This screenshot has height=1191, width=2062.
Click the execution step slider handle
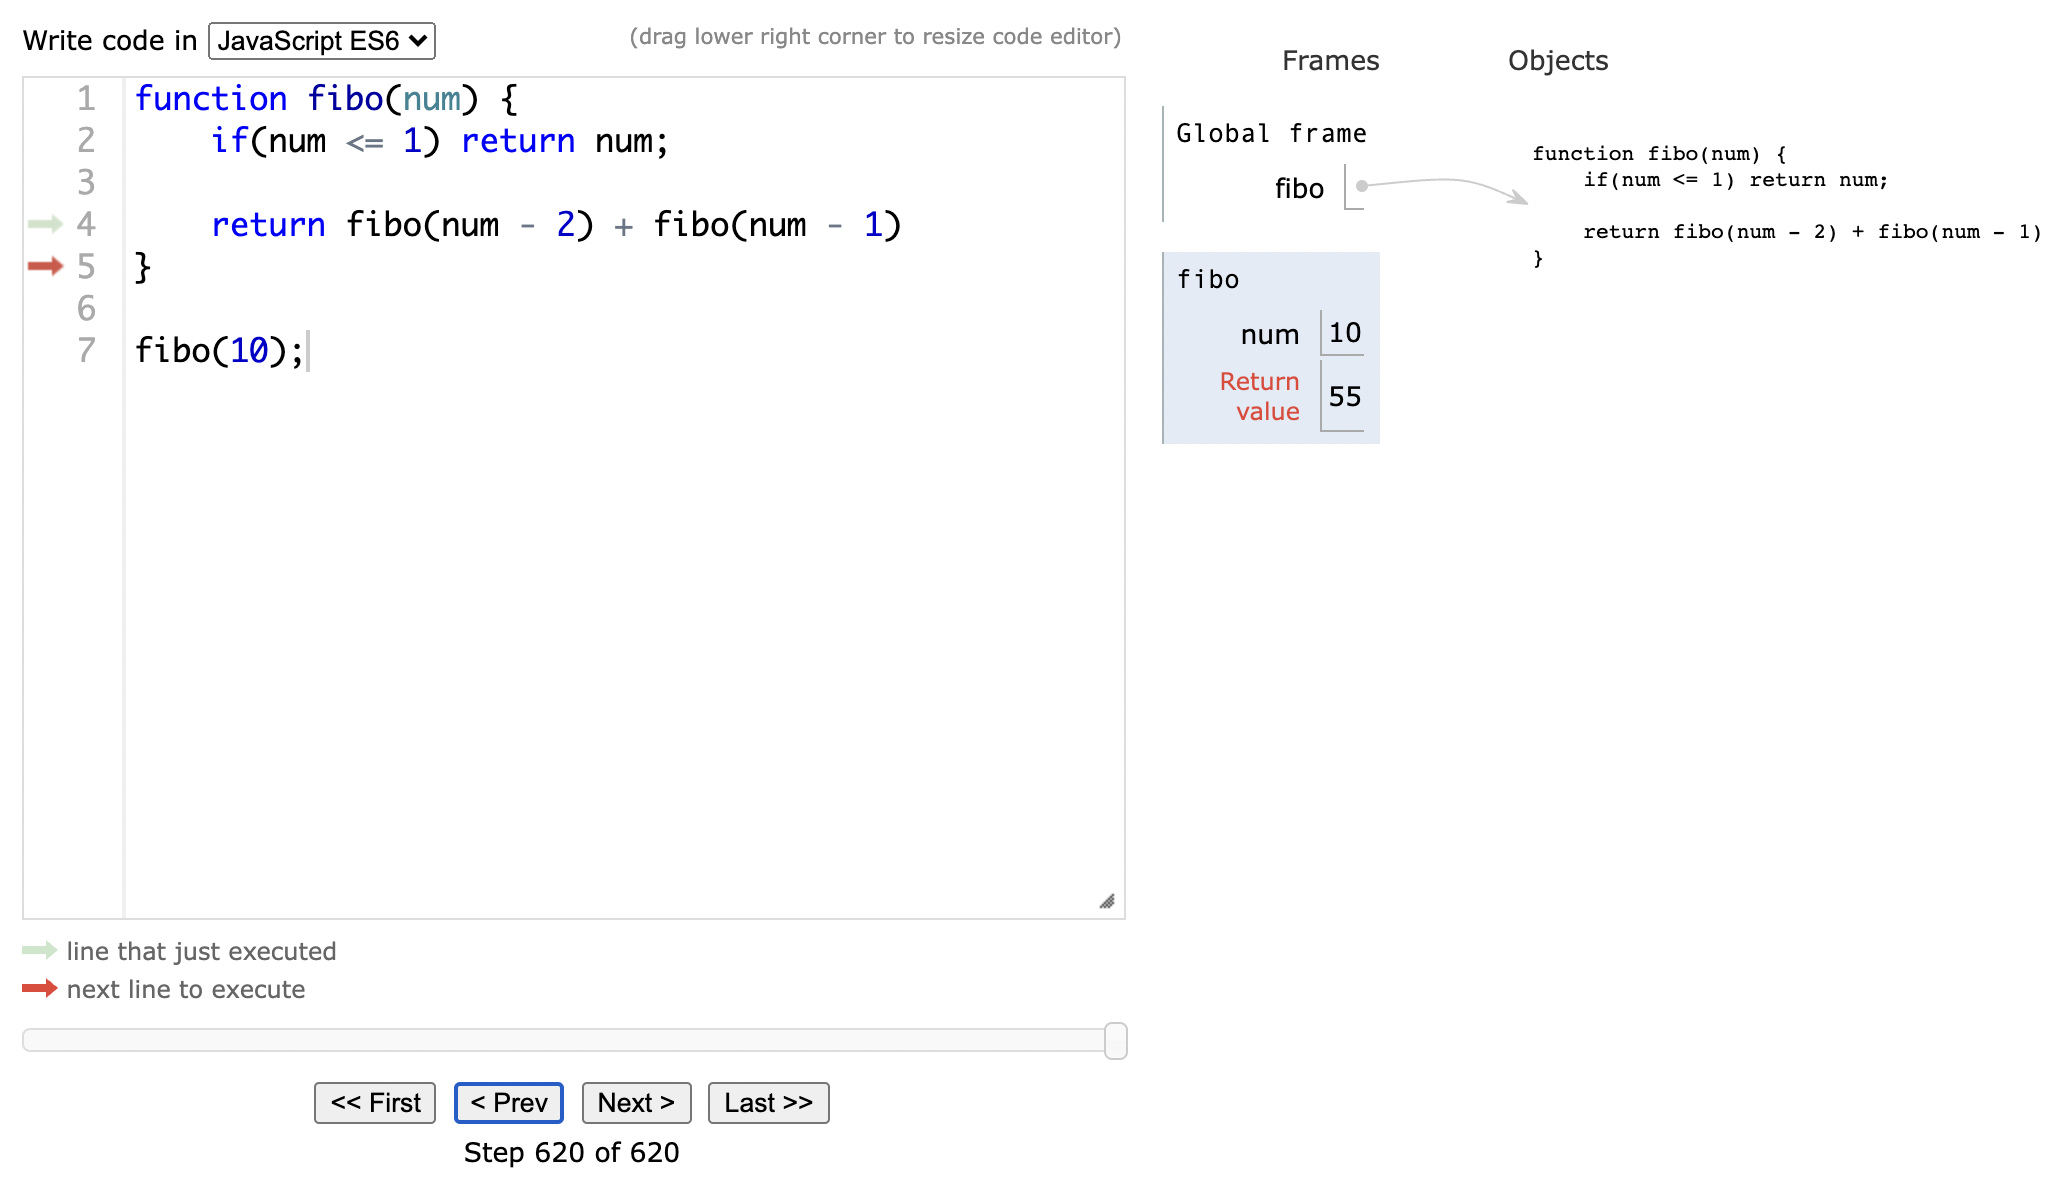tap(1115, 1040)
